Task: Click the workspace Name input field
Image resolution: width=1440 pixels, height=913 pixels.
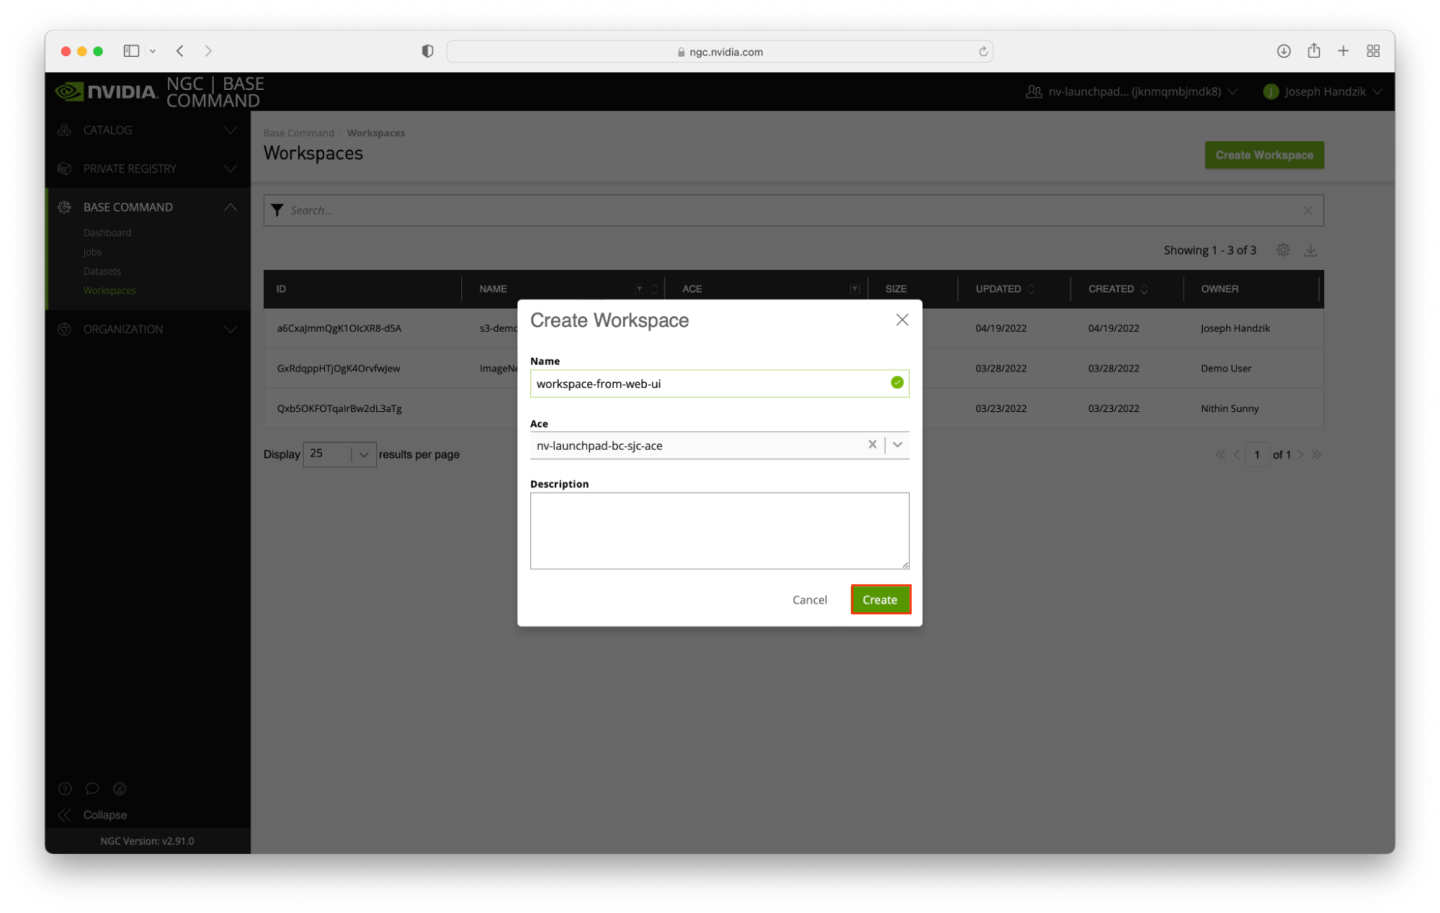Action: tap(709, 384)
